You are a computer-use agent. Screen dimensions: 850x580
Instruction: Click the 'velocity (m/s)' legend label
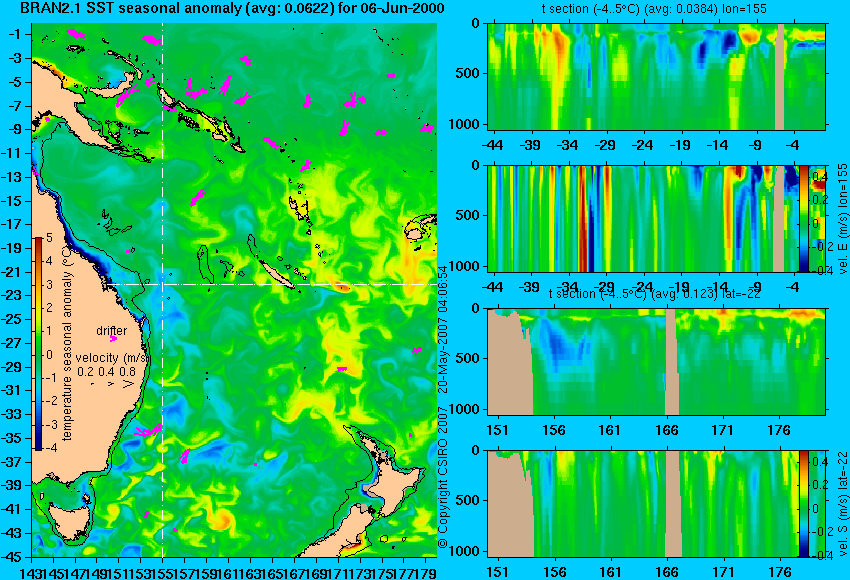click(x=112, y=358)
